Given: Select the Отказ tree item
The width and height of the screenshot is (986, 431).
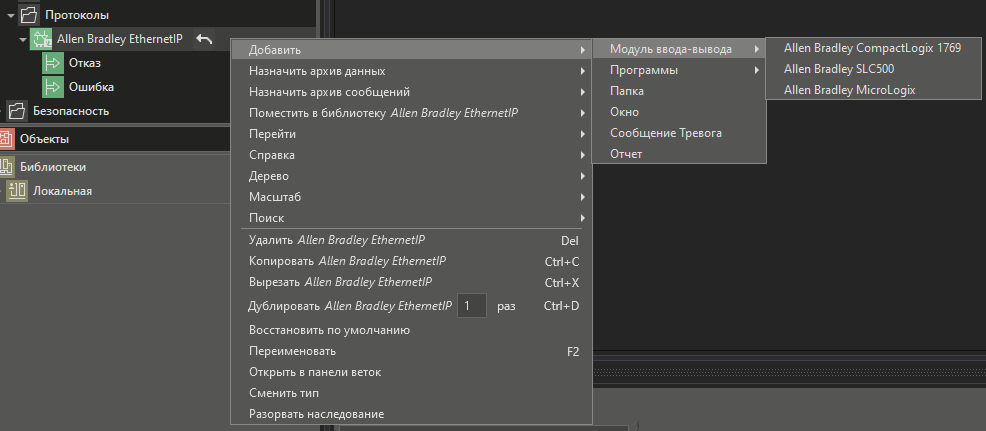Looking at the screenshot, I should coord(85,63).
